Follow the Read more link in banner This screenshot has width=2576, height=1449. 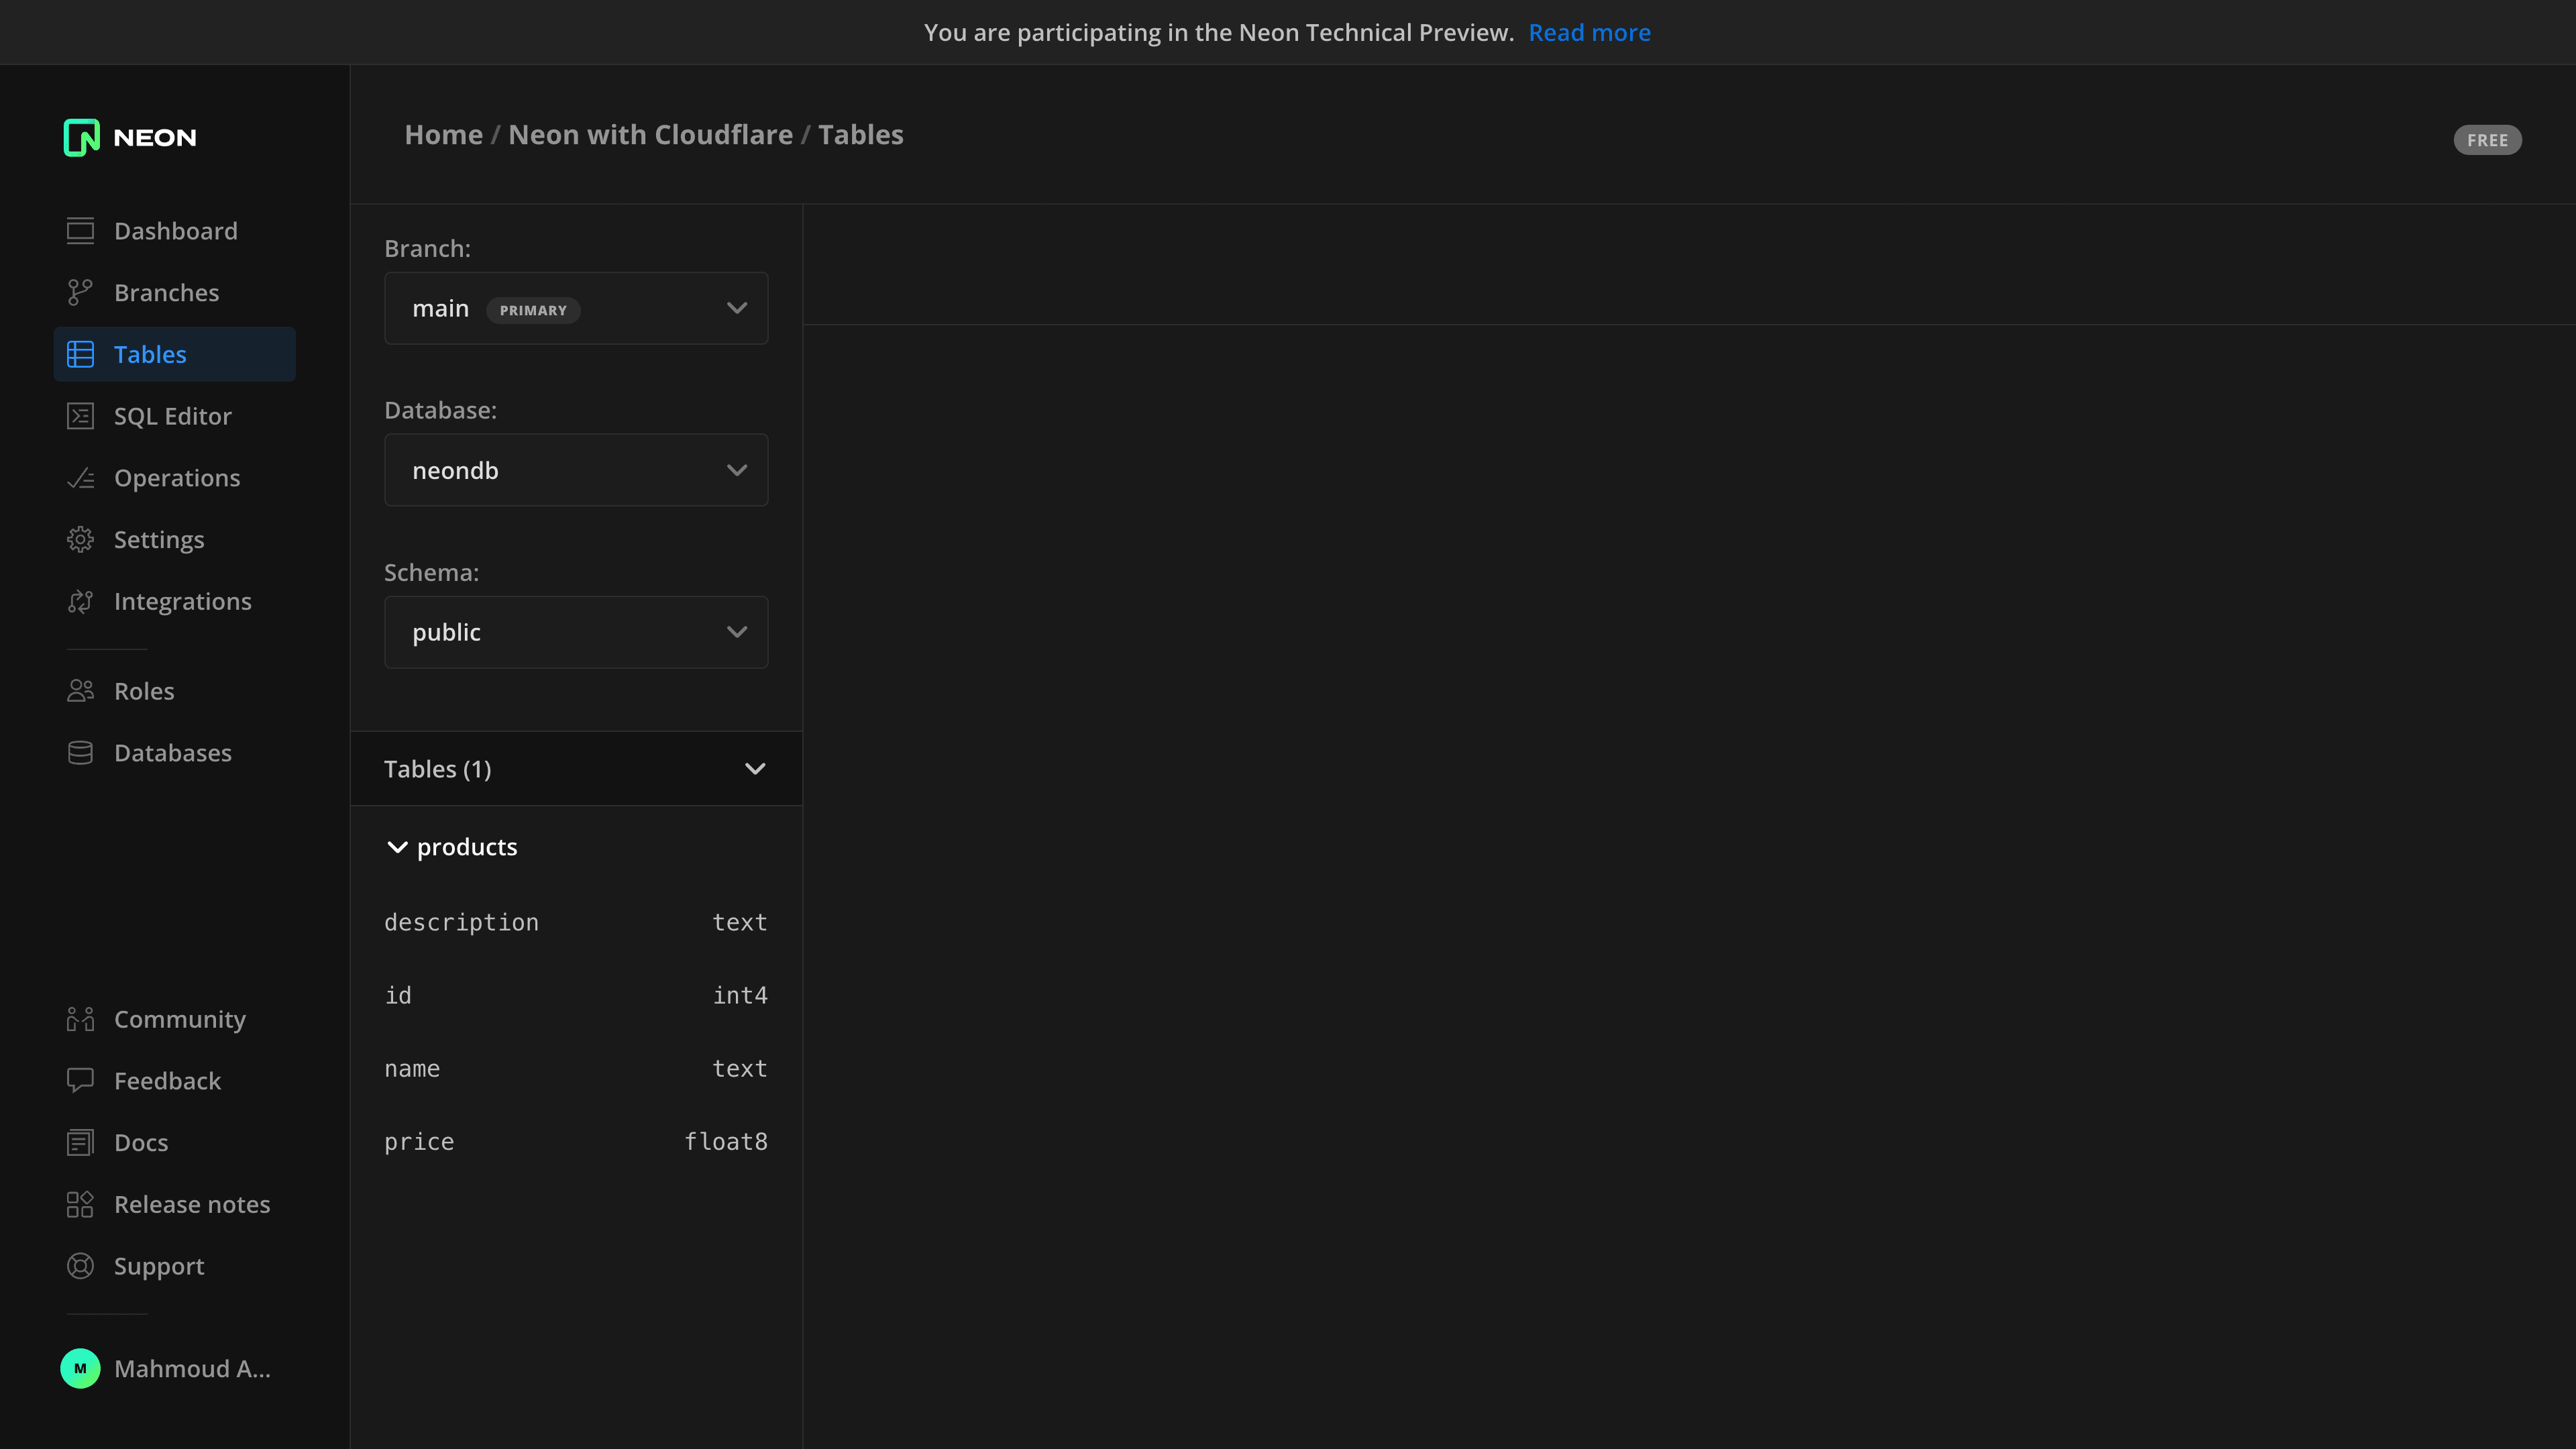(x=1589, y=33)
